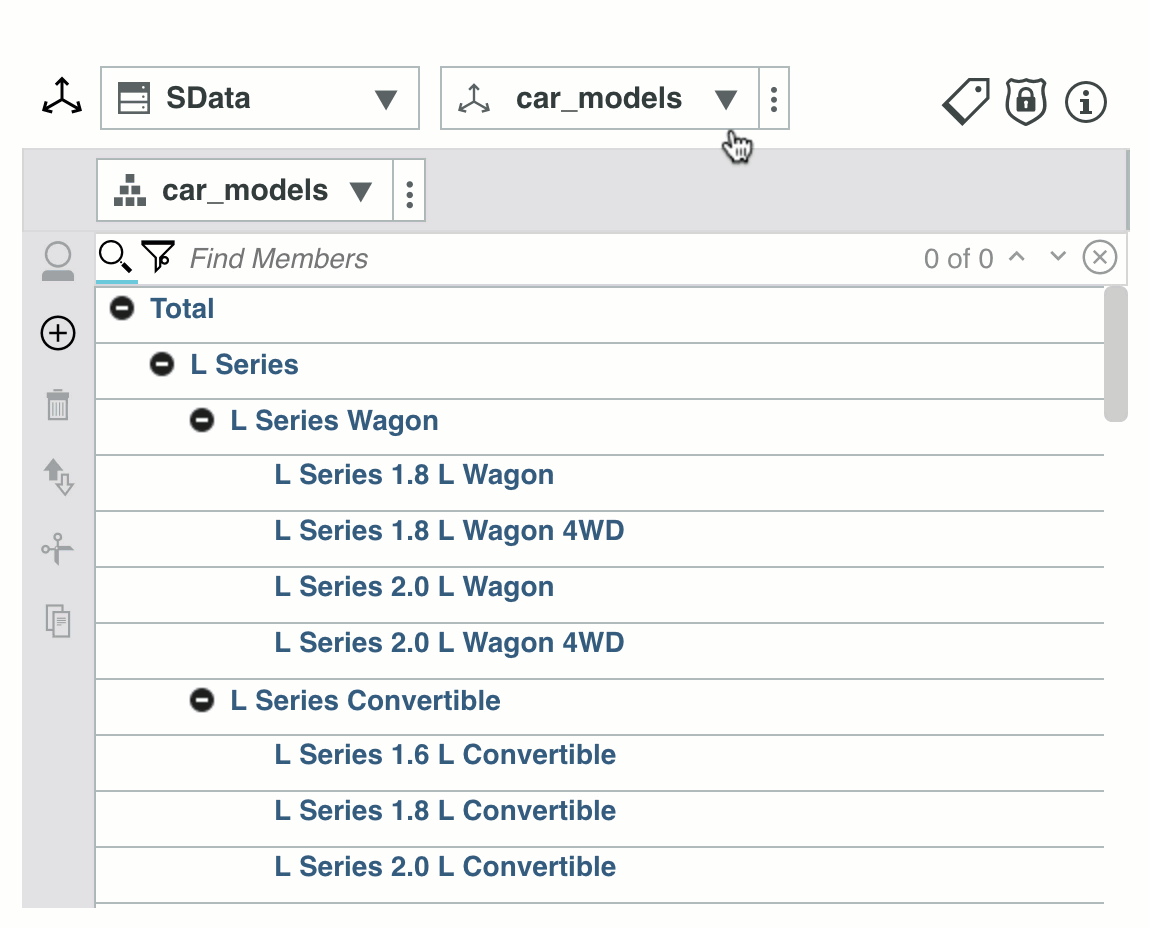The image size is (1150, 928).
Task: Click the move up/down arrows icon
Action: (58, 477)
